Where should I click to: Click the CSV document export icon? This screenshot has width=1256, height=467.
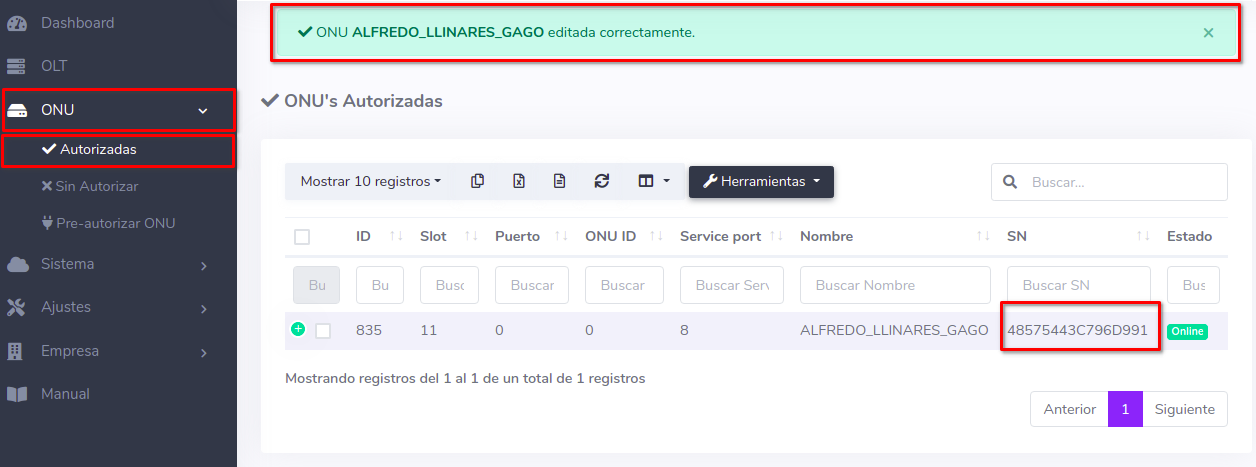[x=560, y=181]
